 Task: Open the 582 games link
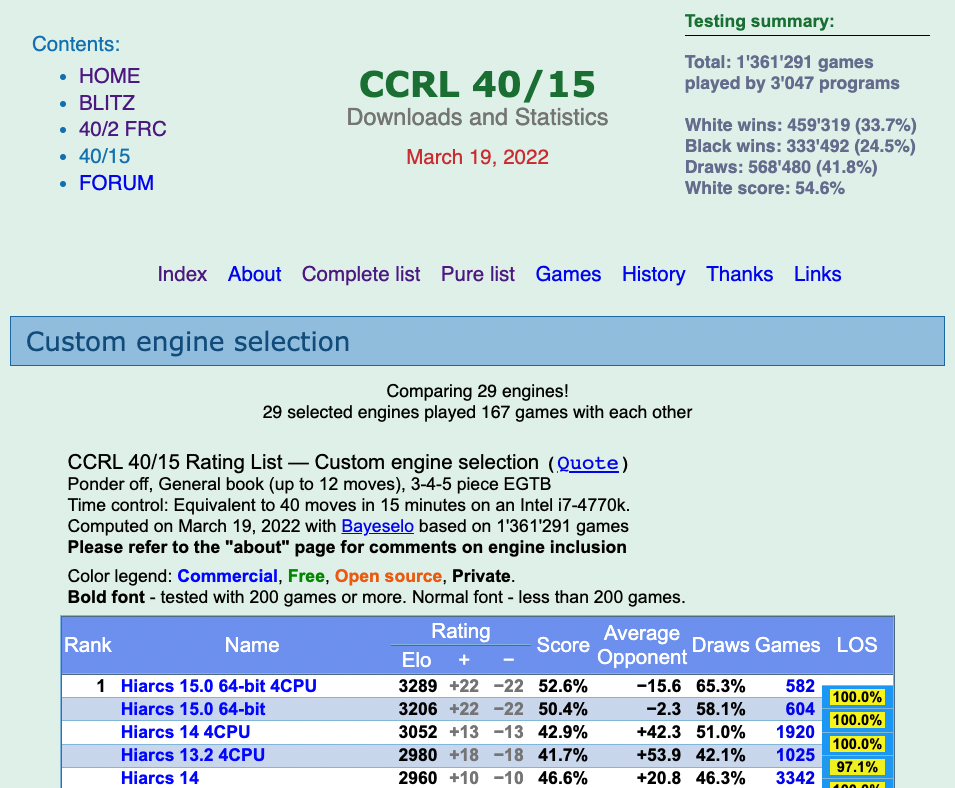[800, 686]
